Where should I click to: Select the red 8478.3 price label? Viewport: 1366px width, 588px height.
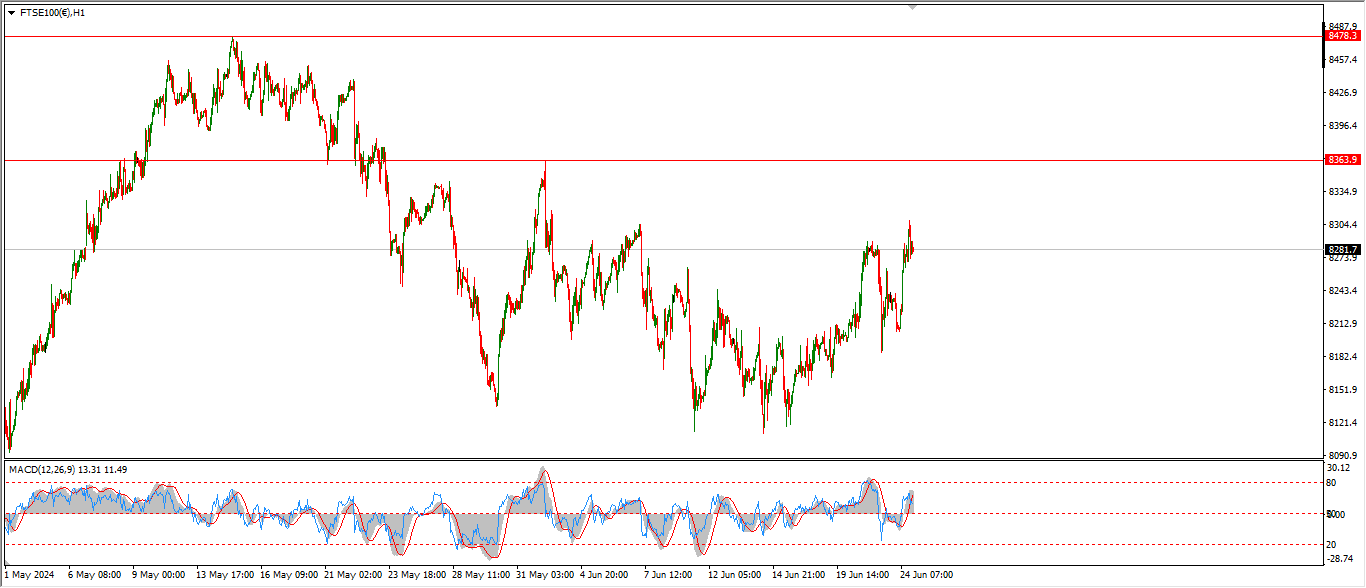1342,35
